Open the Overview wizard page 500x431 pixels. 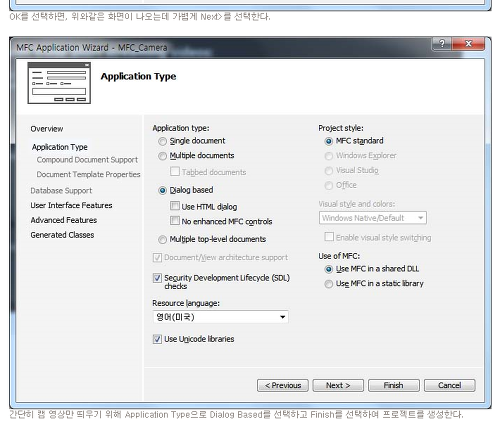[x=47, y=129]
